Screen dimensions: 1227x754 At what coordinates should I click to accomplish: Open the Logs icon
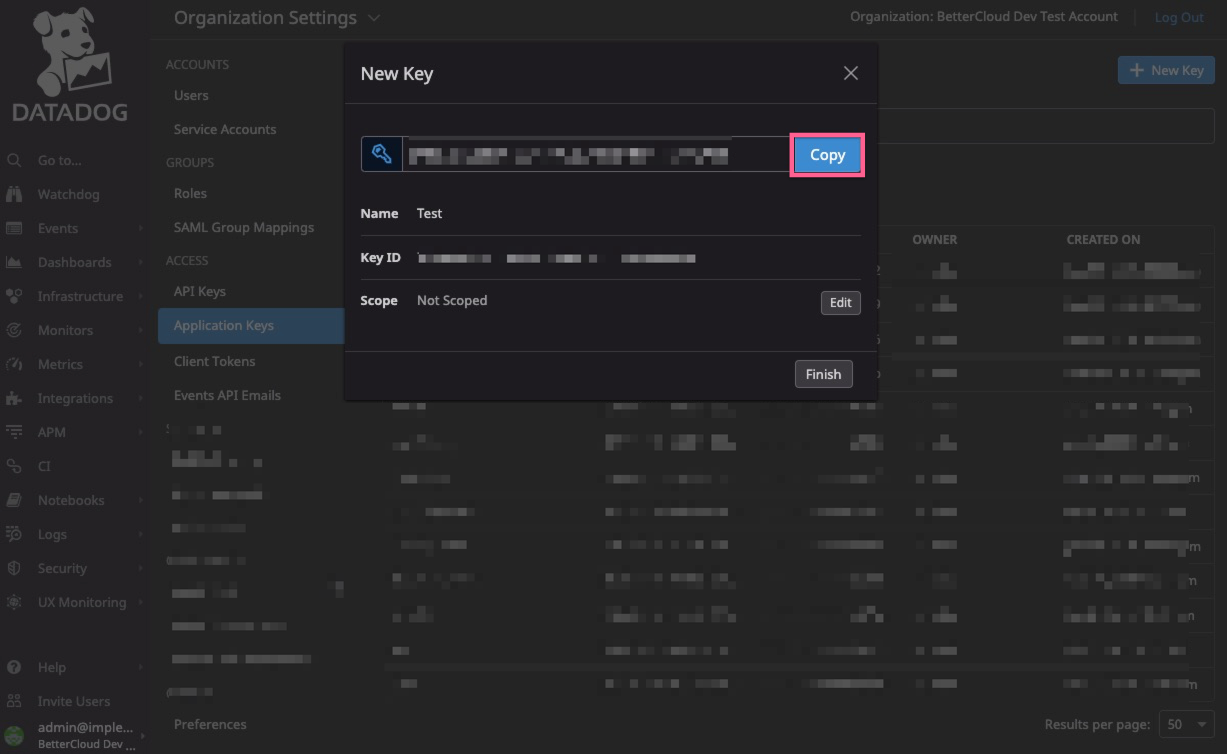(x=14, y=534)
